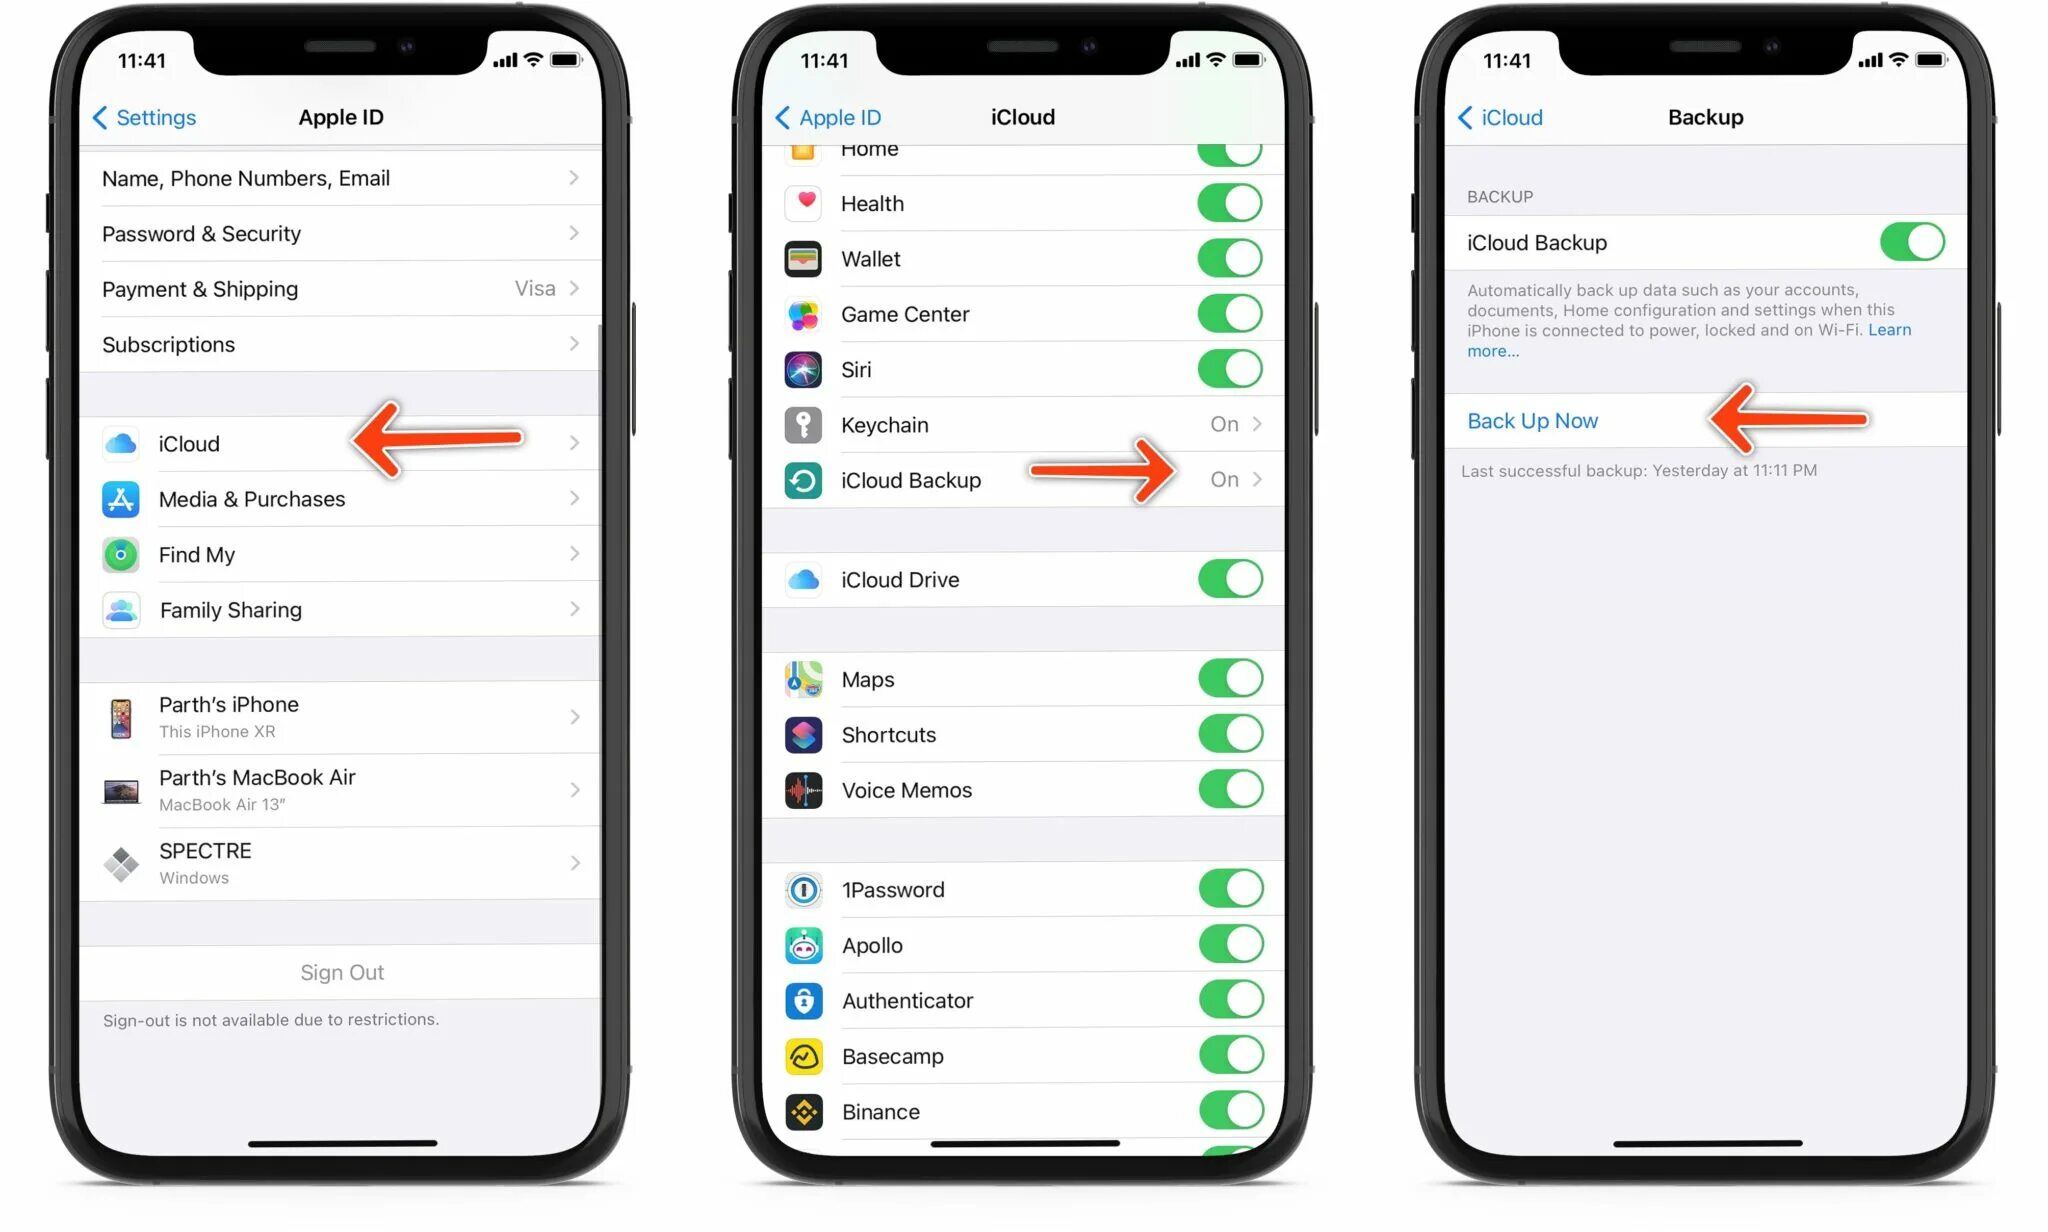This screenshot has height=1232, width=2048.
Task: Select the Keychain settings row icon
Action: coord(805,424)
